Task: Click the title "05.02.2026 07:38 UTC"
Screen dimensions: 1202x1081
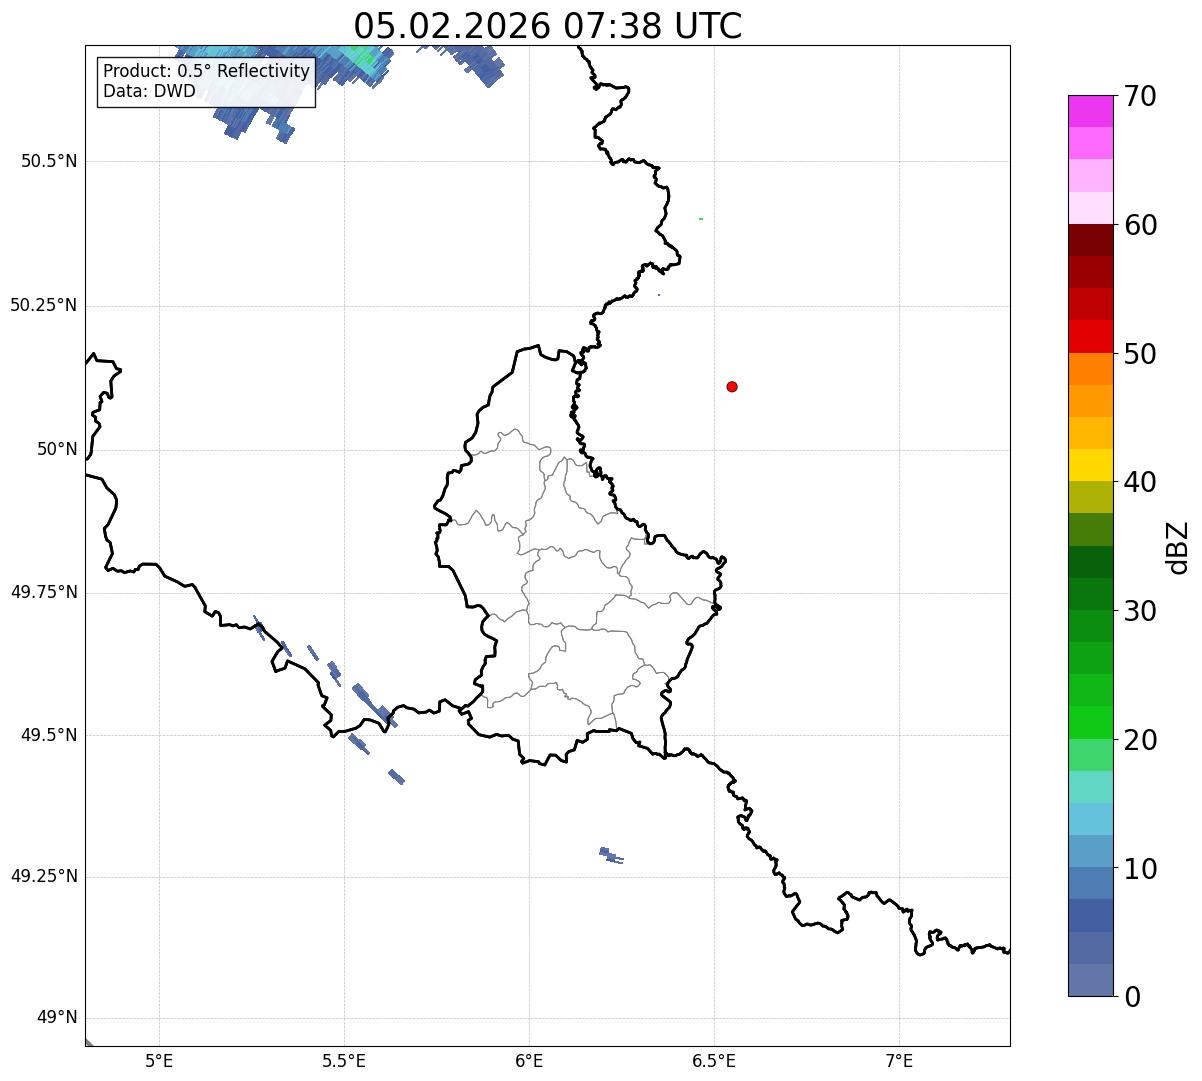Action: click(x=548, y=25)
